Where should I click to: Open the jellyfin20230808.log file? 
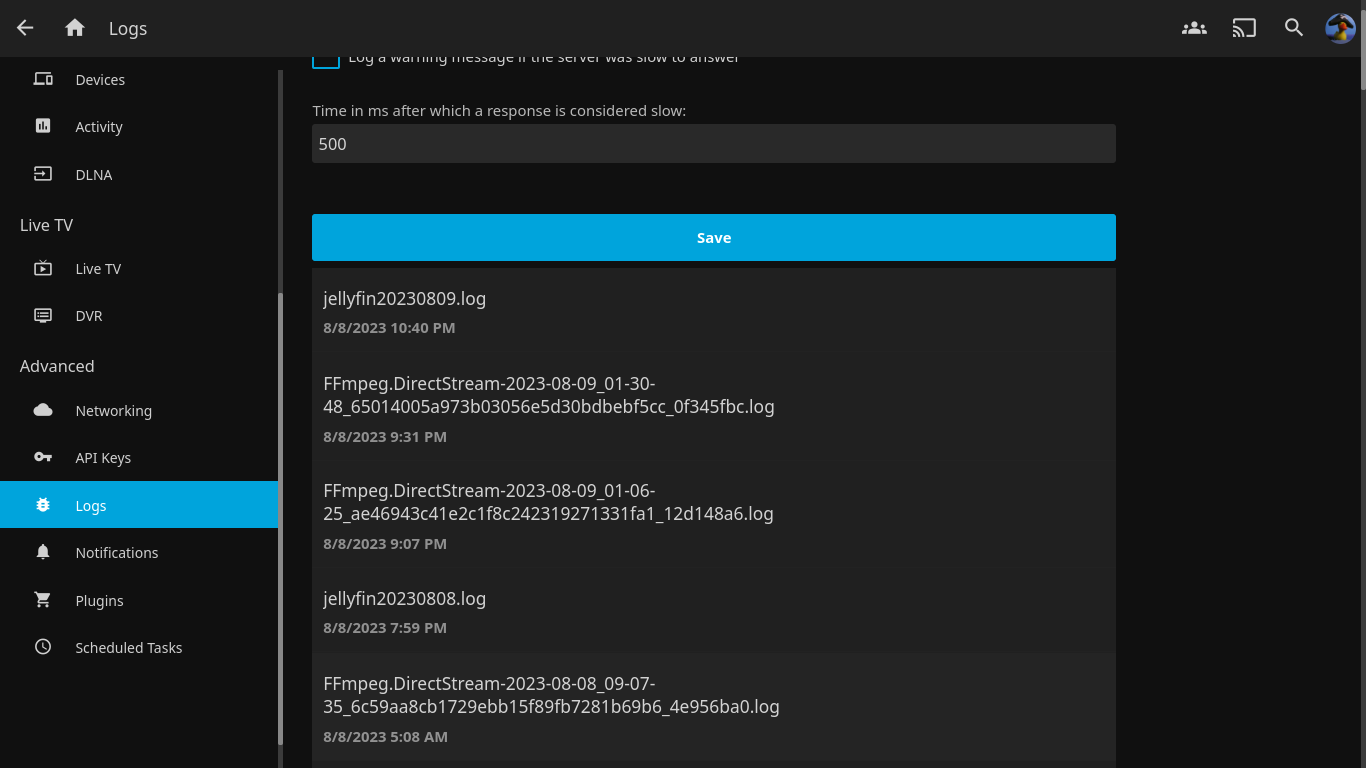tap(404, 599)
